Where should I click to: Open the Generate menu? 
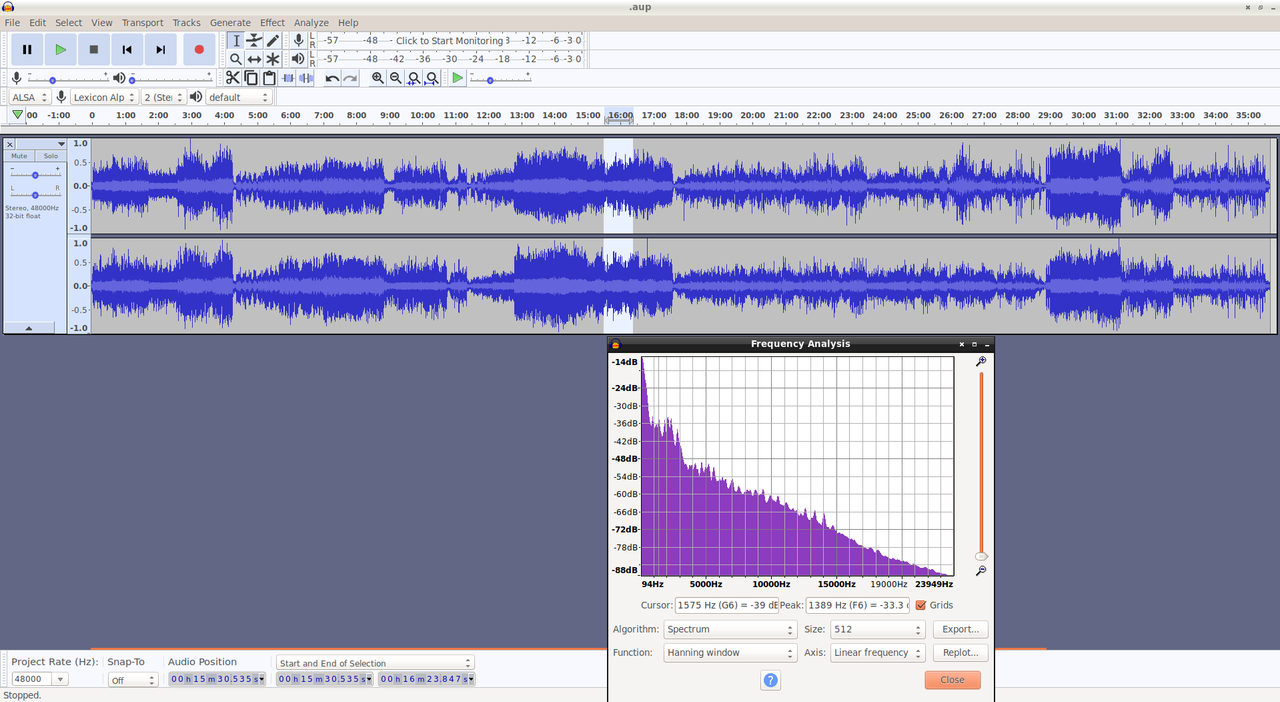(x=230, y=22)
